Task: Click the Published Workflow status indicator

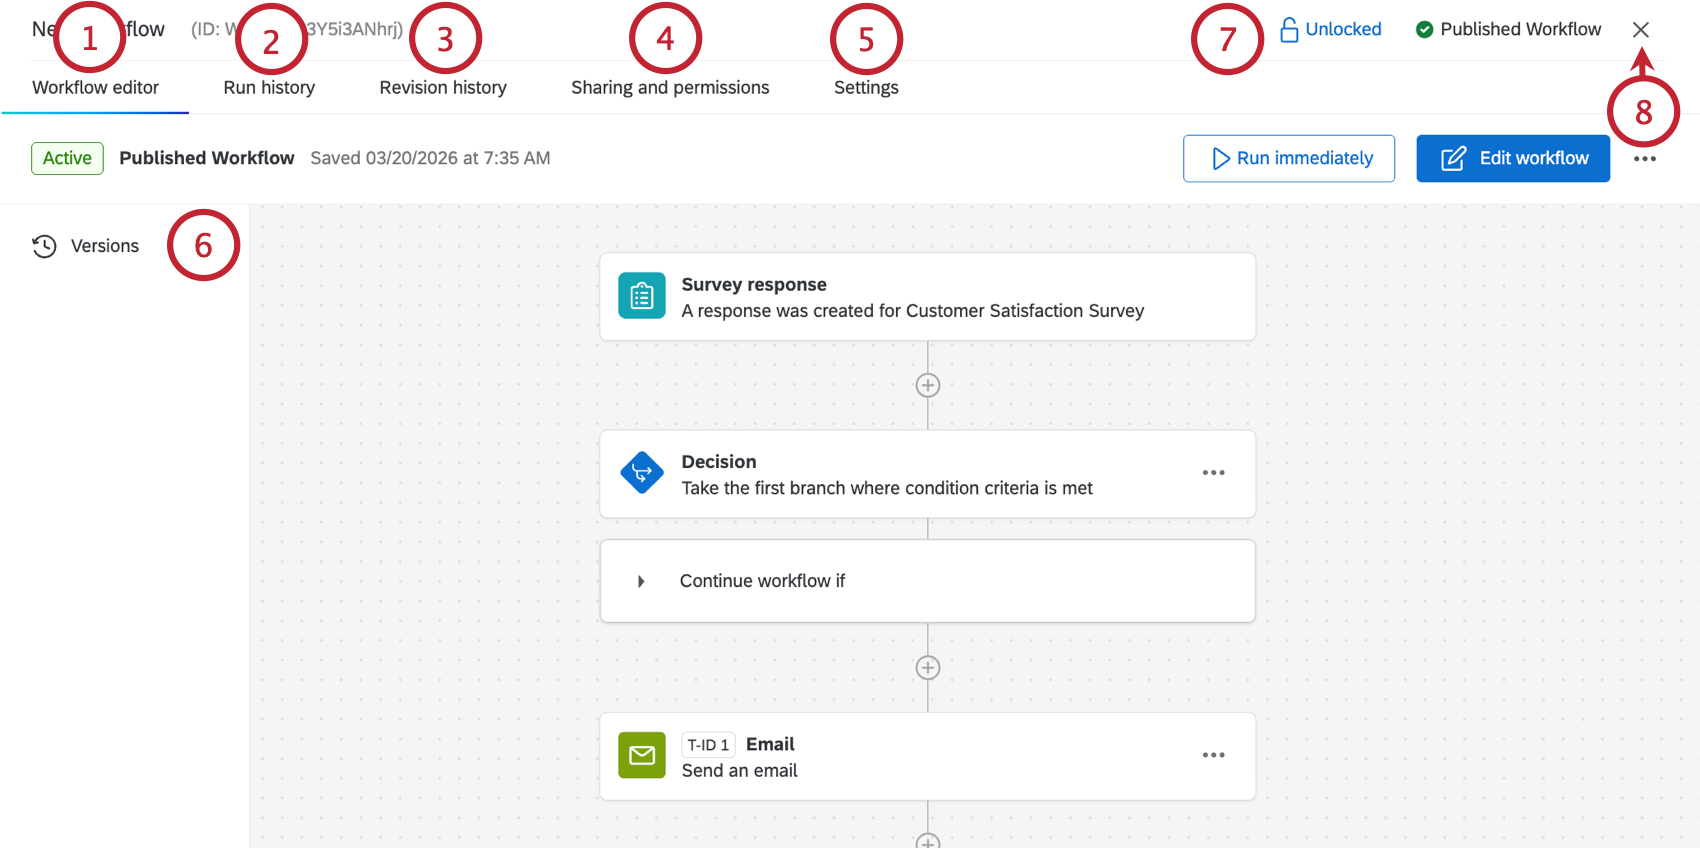Action: click(x=1508, y=30)
